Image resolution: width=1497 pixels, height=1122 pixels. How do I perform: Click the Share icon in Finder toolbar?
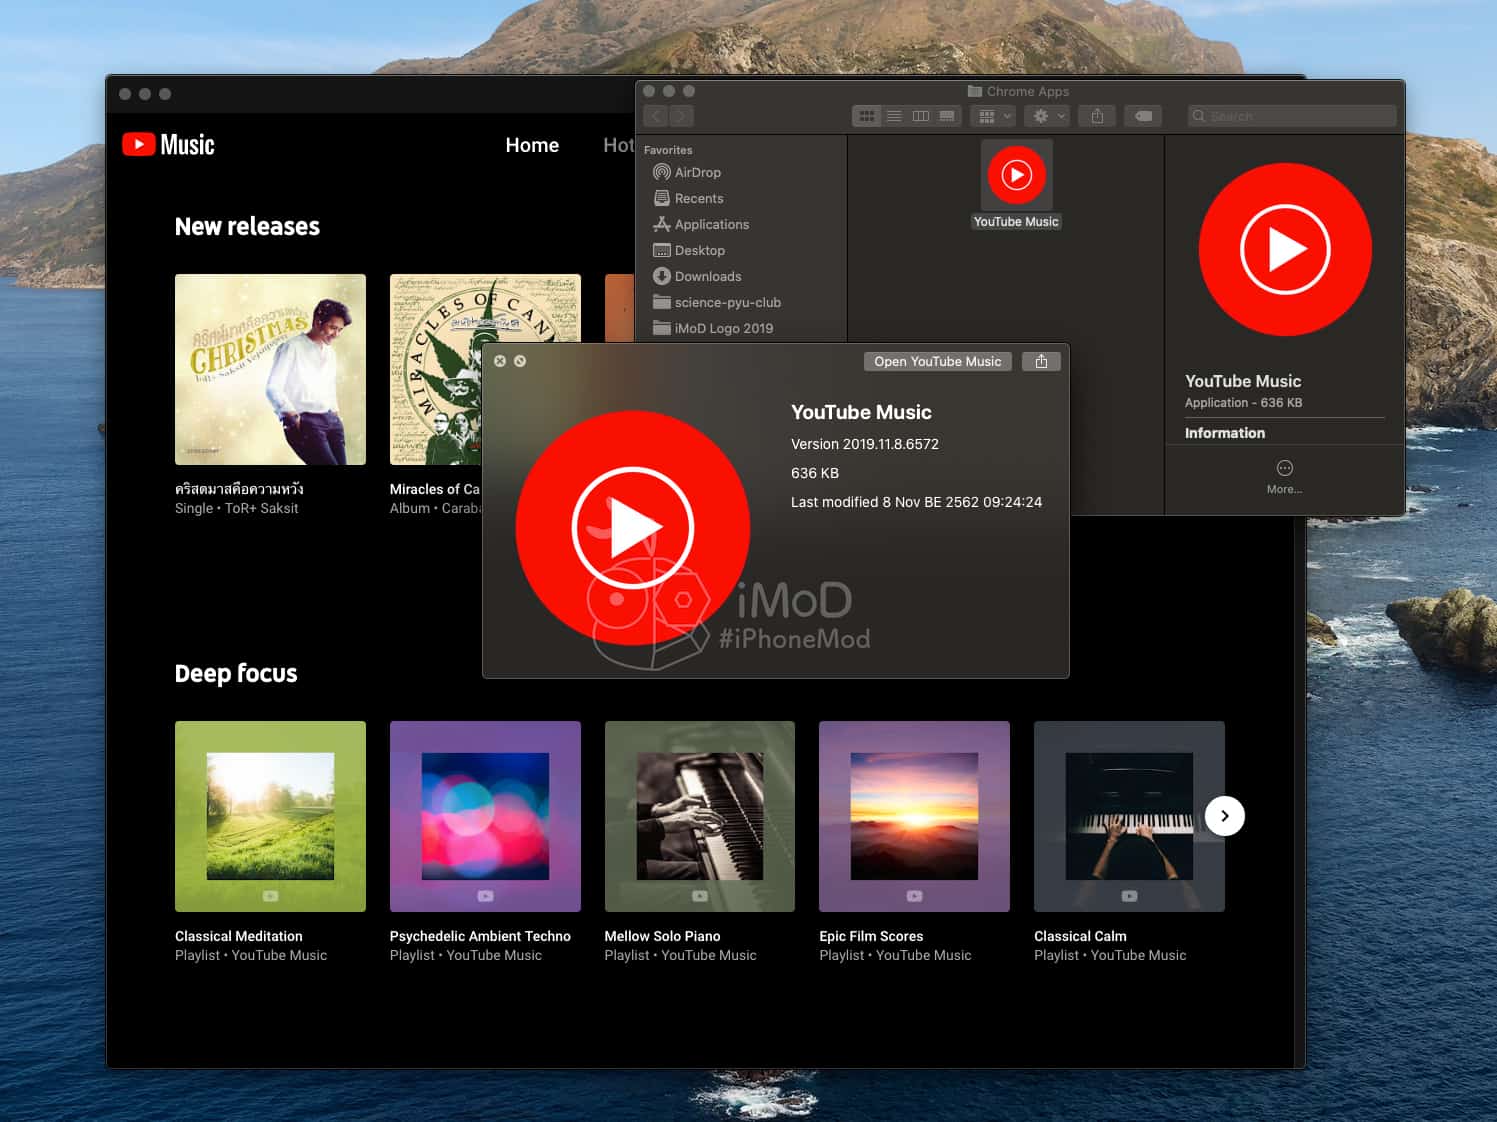(x=1097, y=116)
